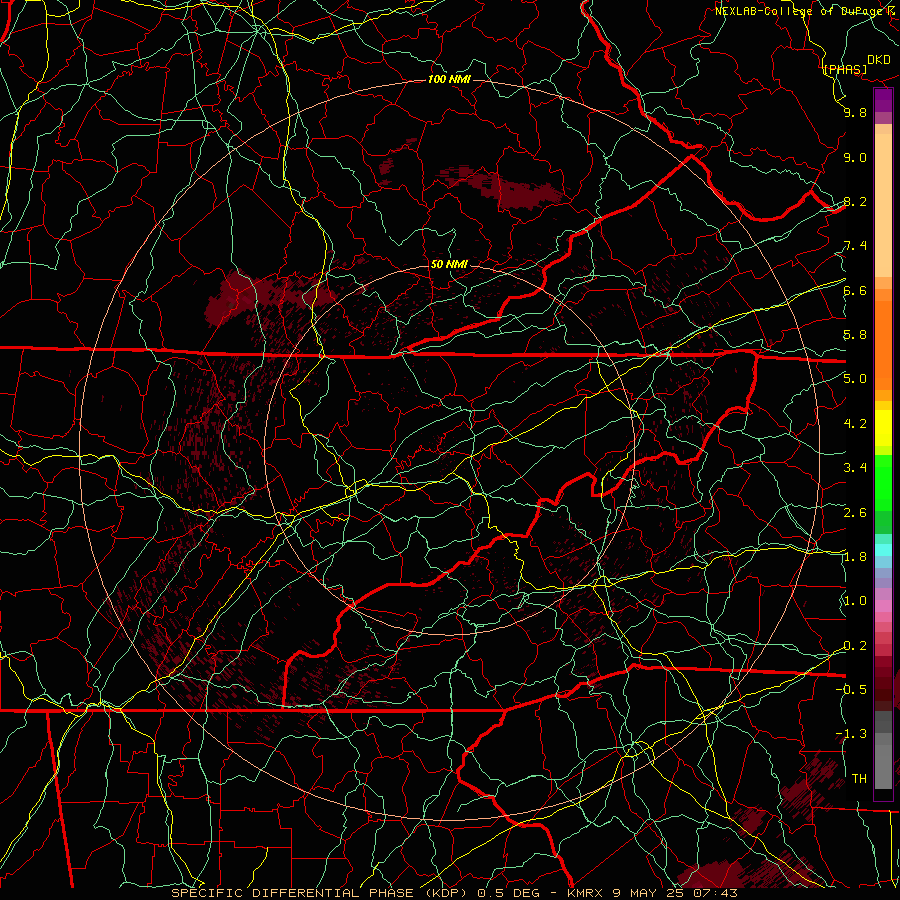Select the 3.4 legend value

[x=855, y=468]
